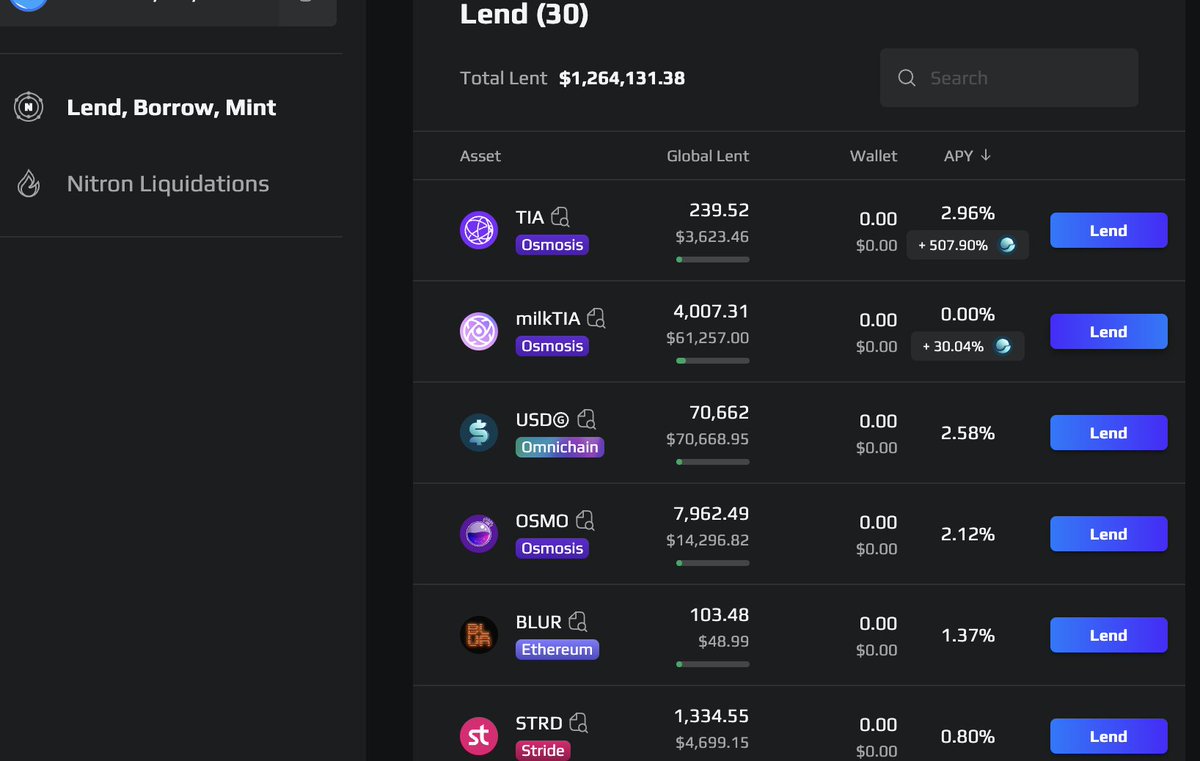Viewport: 1200px width, 761px height.
Task: Click milkTIA lent value $61,257.00
Action: 708,339
